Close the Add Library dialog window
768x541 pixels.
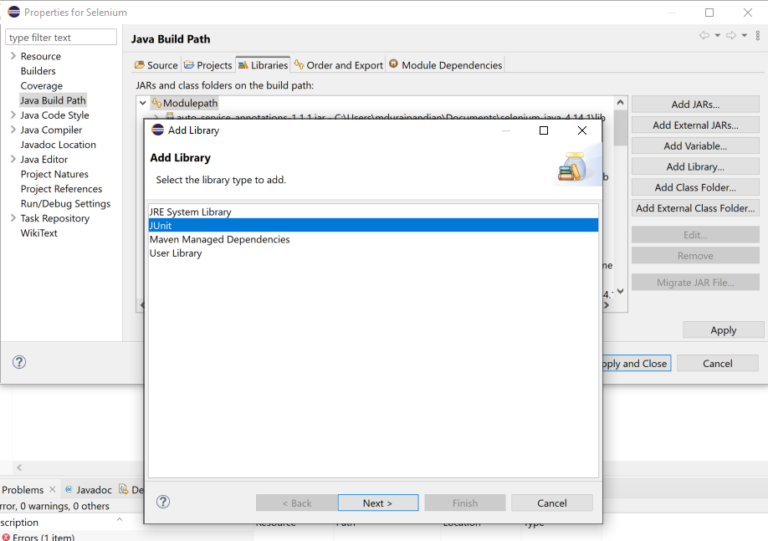point(582,130)
